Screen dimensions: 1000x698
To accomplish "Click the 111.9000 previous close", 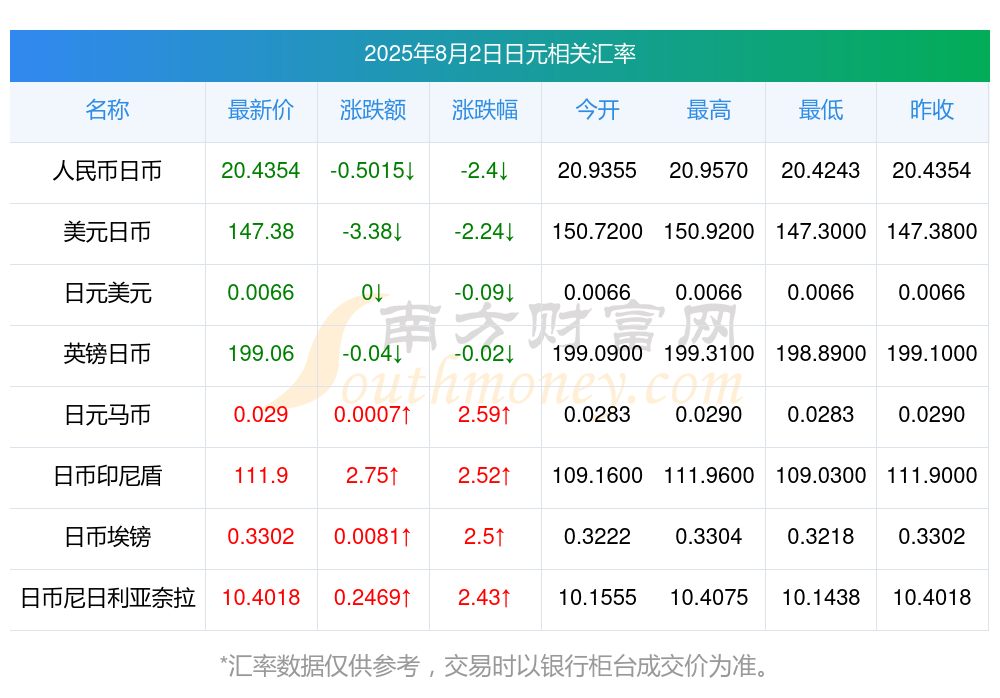I will point(932,475).
